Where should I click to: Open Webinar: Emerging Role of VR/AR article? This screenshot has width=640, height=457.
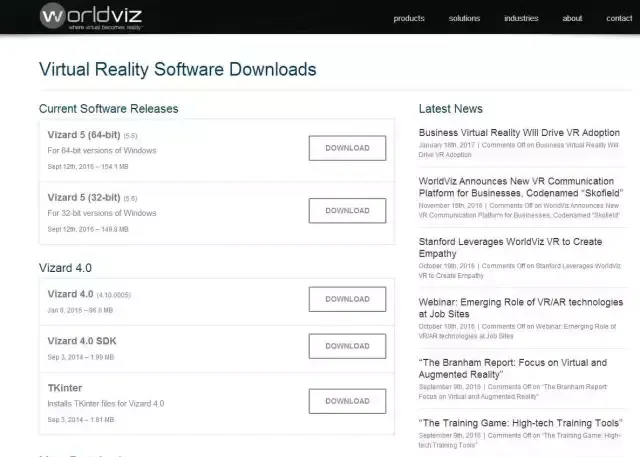[x=521, y=308]
